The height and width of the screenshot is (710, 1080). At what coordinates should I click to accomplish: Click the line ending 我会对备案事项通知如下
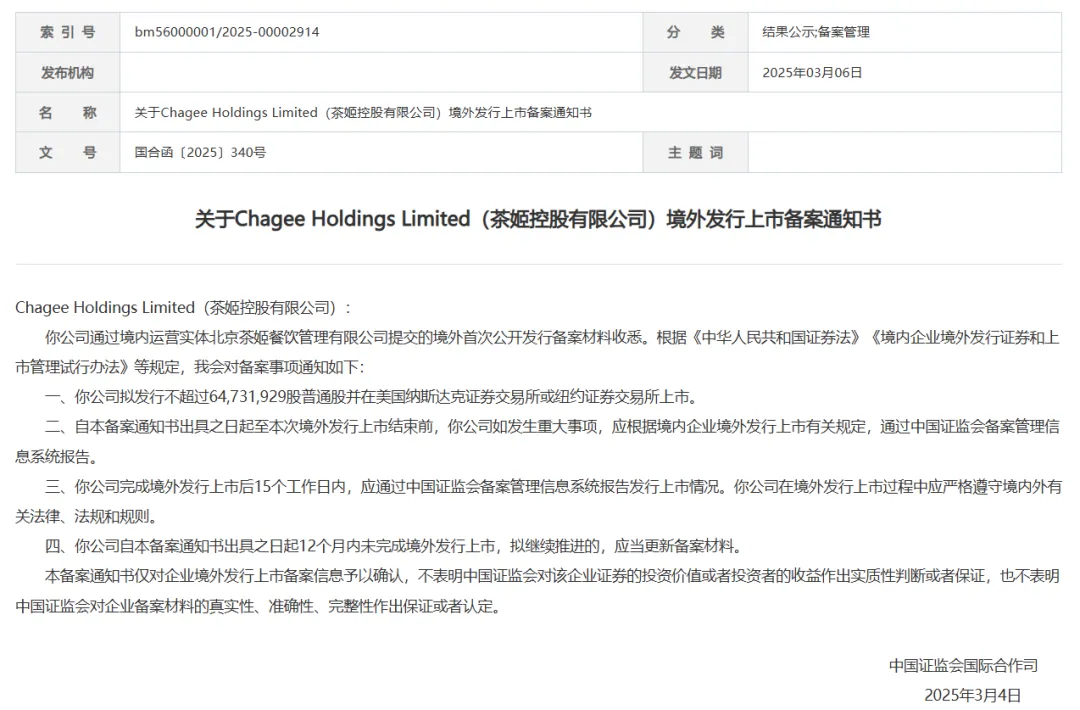(189, 367)
